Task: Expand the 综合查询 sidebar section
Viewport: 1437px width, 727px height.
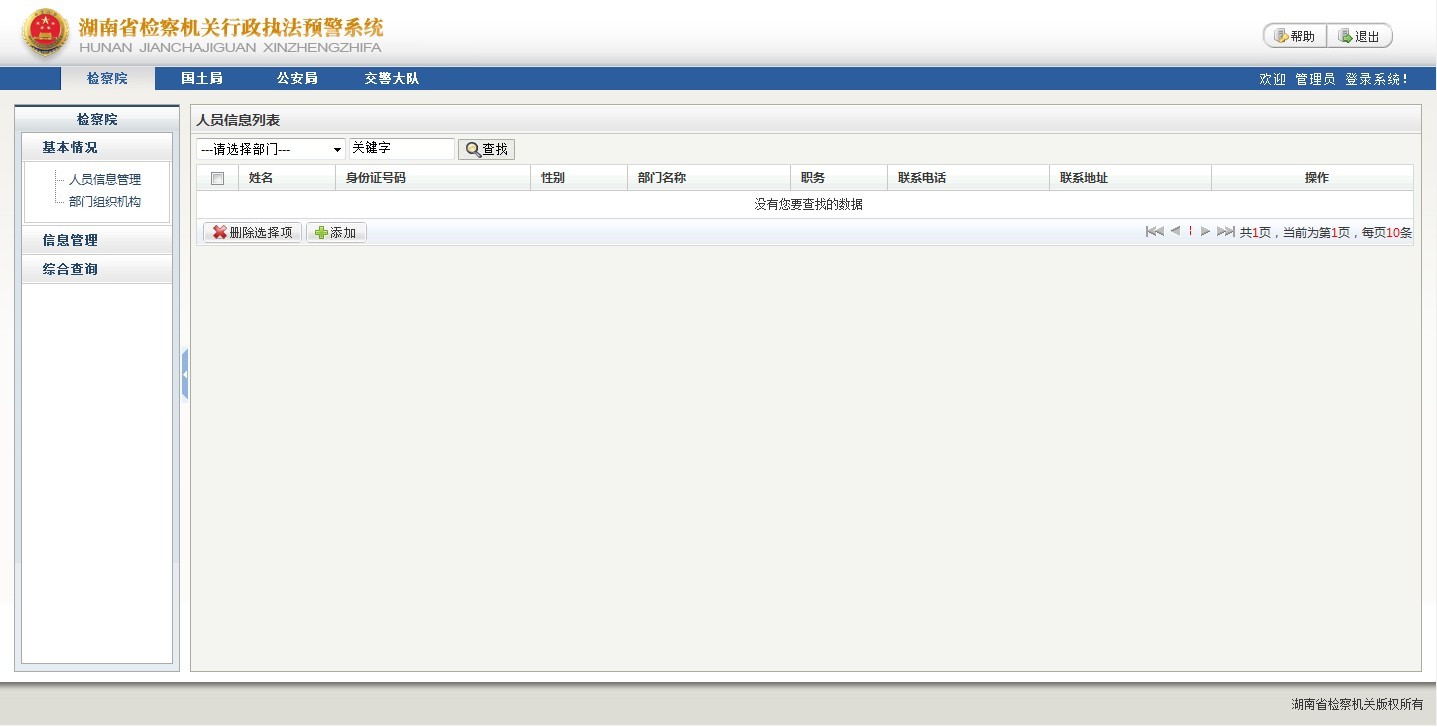Action: click(70, 269)
